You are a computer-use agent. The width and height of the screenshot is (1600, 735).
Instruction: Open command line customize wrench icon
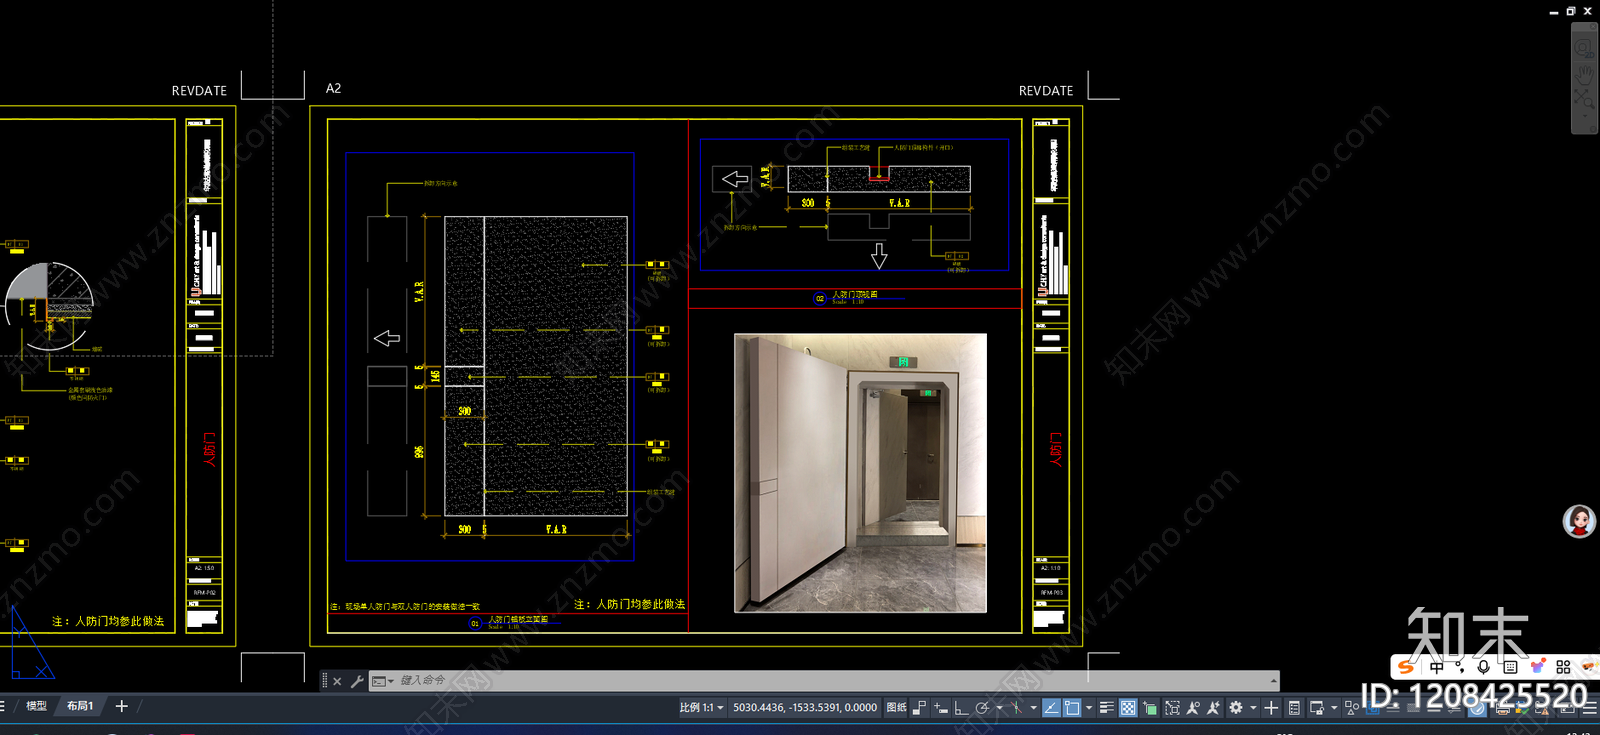coord(356,681)
